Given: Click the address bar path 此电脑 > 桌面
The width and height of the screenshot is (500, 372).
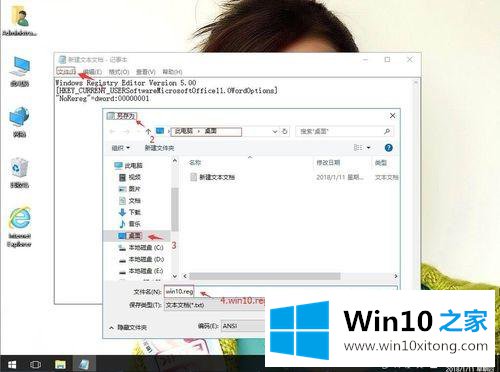Looking at the screenshot, I should 206,131.
